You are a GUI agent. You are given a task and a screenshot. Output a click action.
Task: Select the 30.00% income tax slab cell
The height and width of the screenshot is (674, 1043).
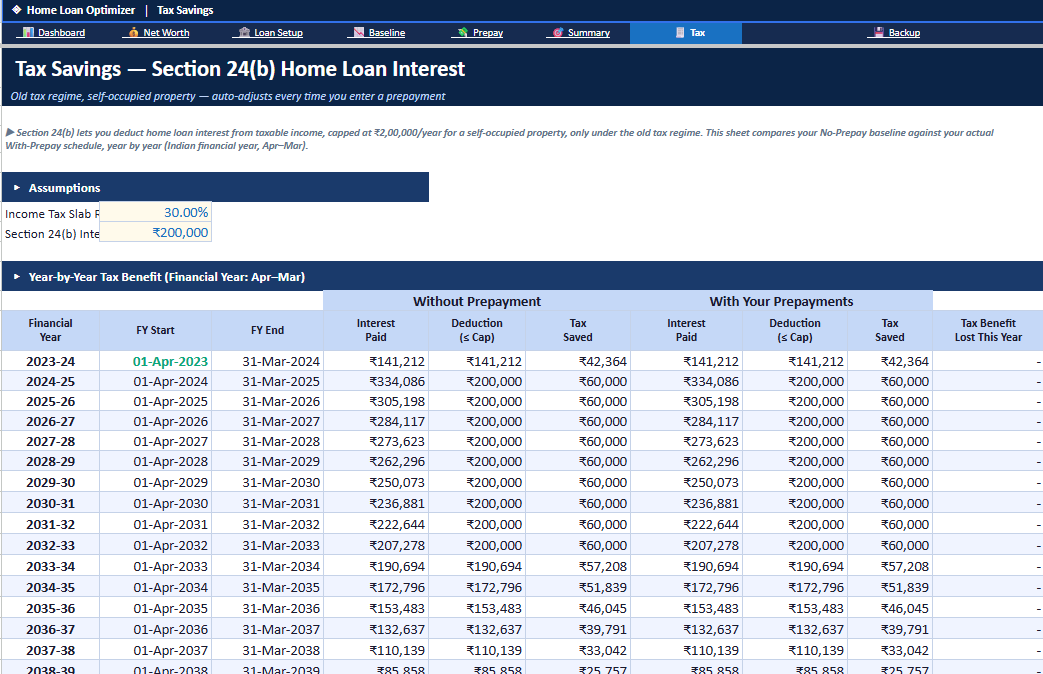point(155,212)
